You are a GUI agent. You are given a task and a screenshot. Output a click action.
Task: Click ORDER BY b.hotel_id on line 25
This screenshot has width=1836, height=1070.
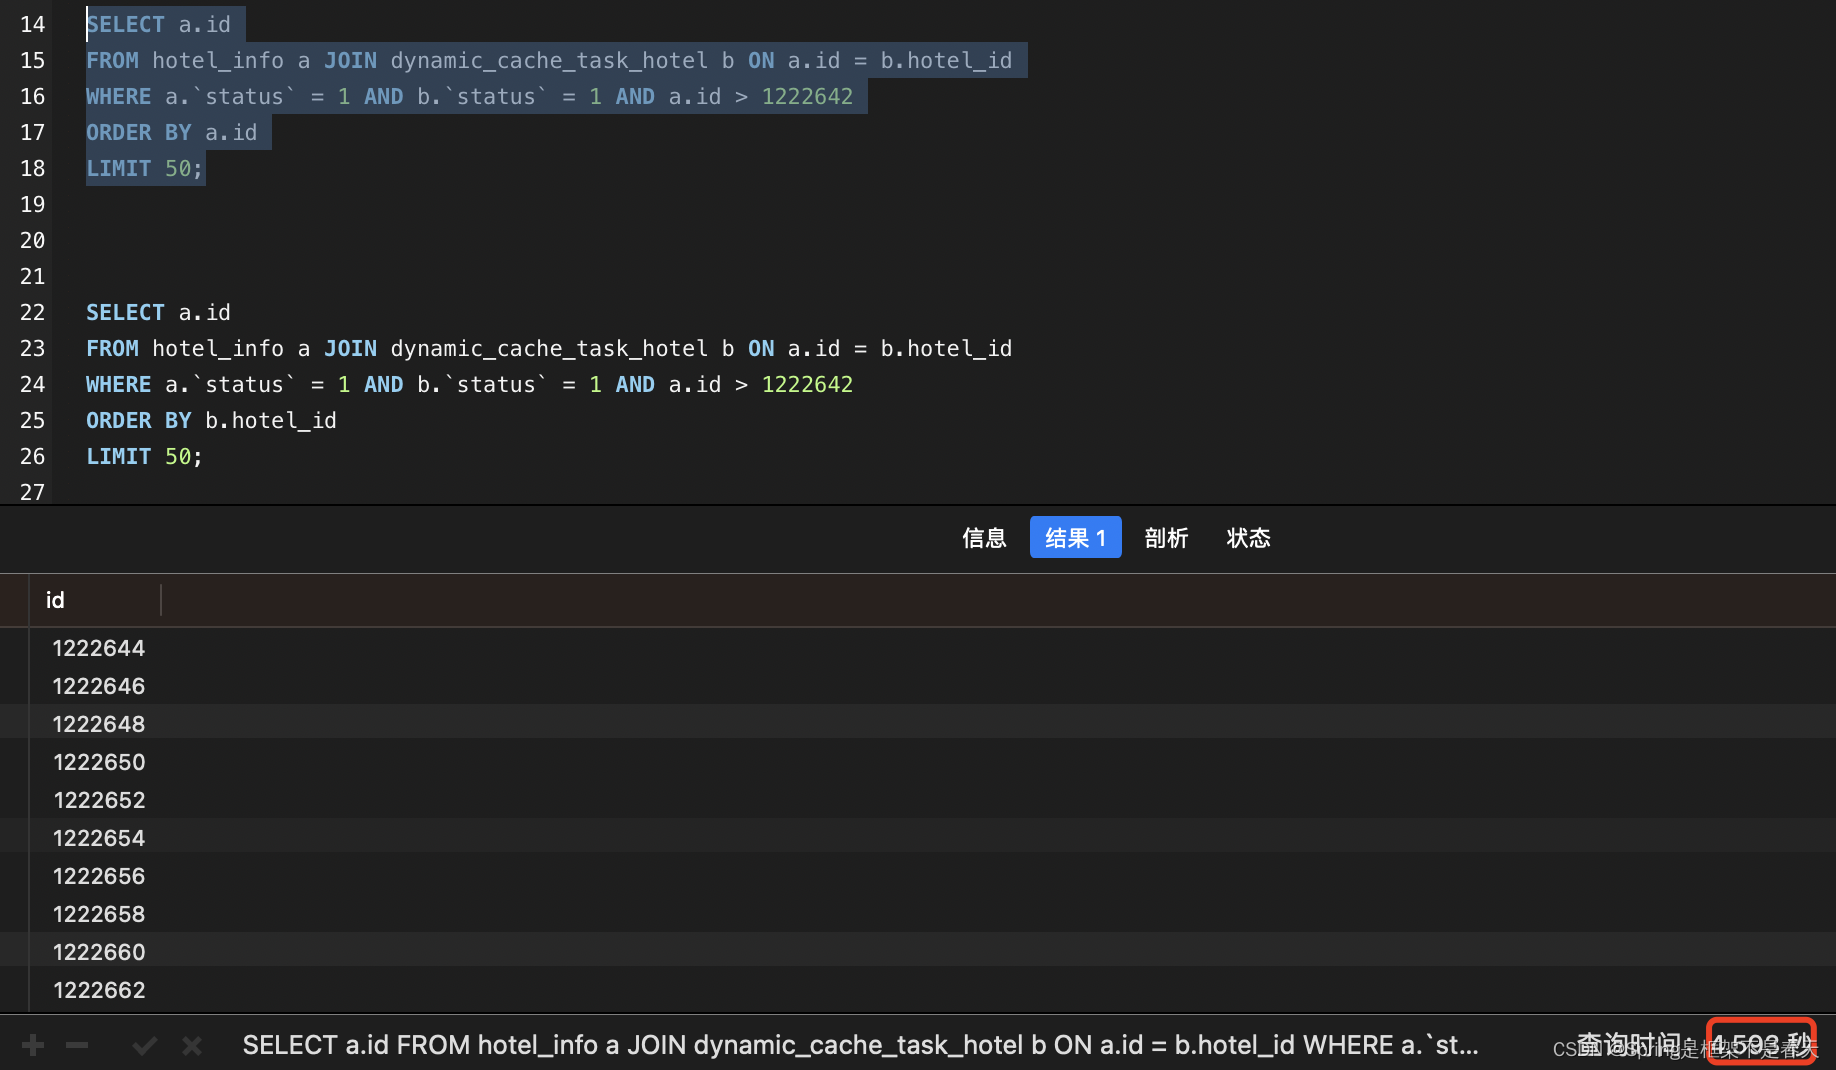[211, 420]
